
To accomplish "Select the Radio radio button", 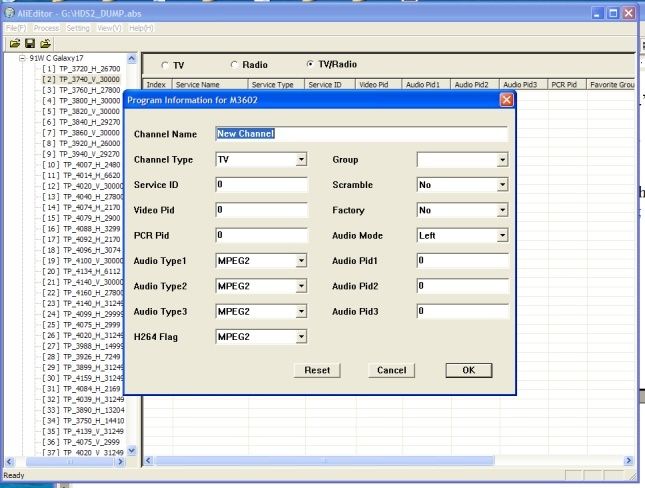I will click(234, 65).
